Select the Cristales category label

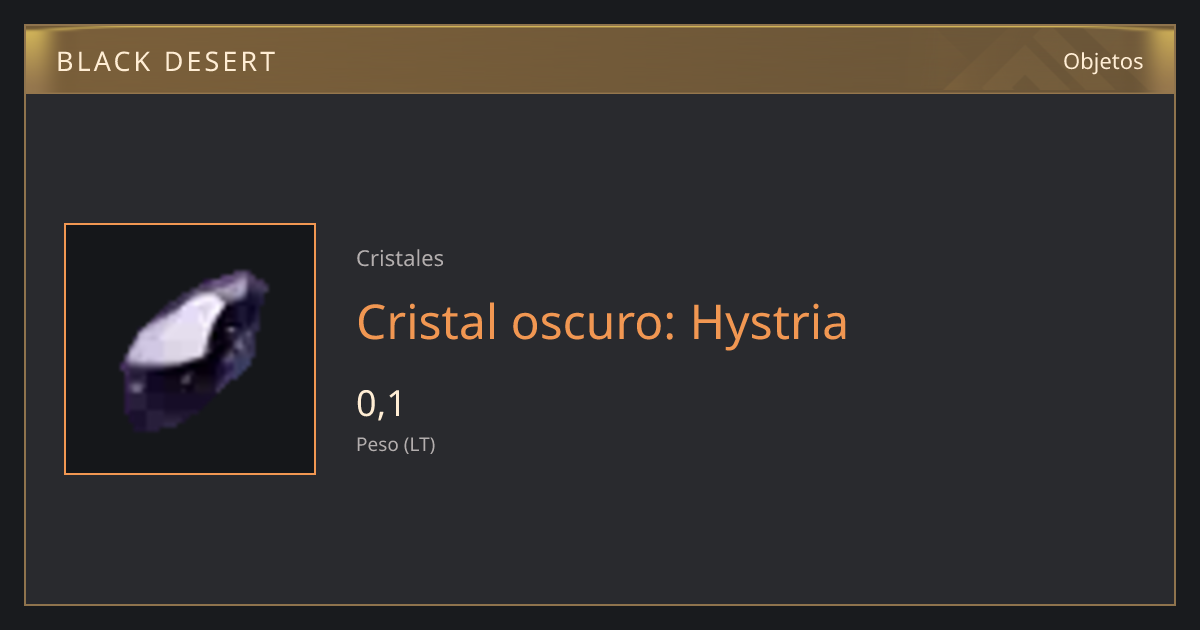pyautogui.click(x=400, y=258)
